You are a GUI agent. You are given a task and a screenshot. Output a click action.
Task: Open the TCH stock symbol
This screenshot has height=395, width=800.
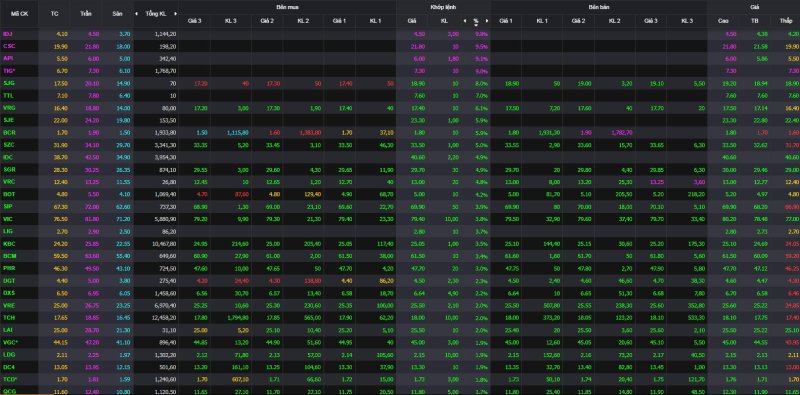click(x=8, y=318)
